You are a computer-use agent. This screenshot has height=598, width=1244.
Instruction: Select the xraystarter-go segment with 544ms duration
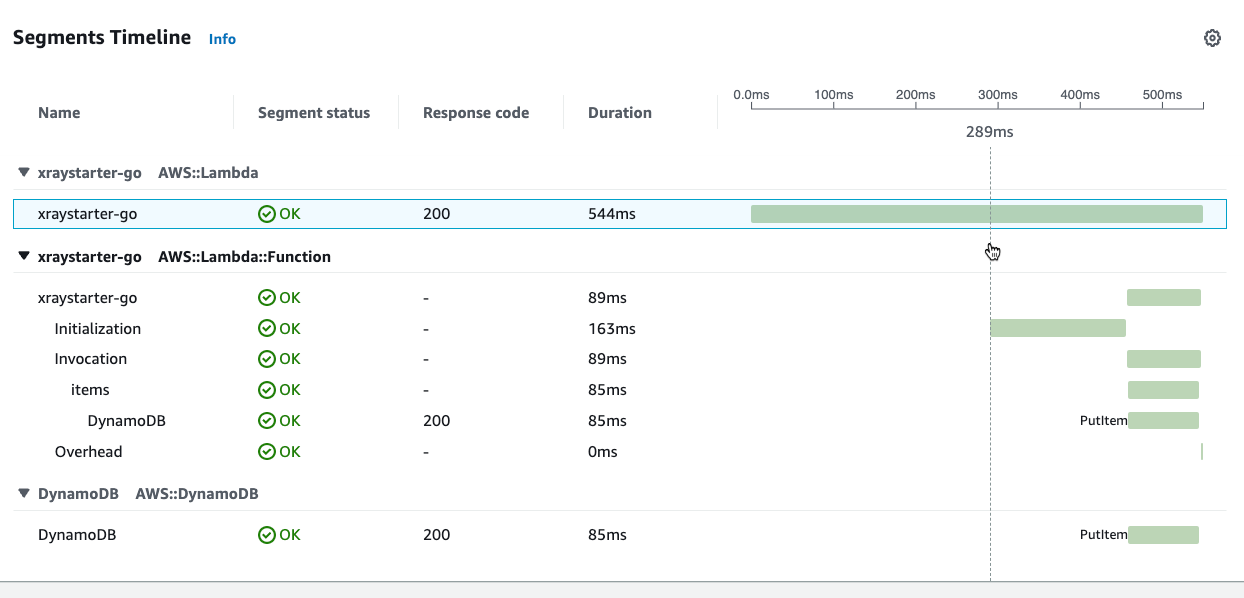(87, 213)
